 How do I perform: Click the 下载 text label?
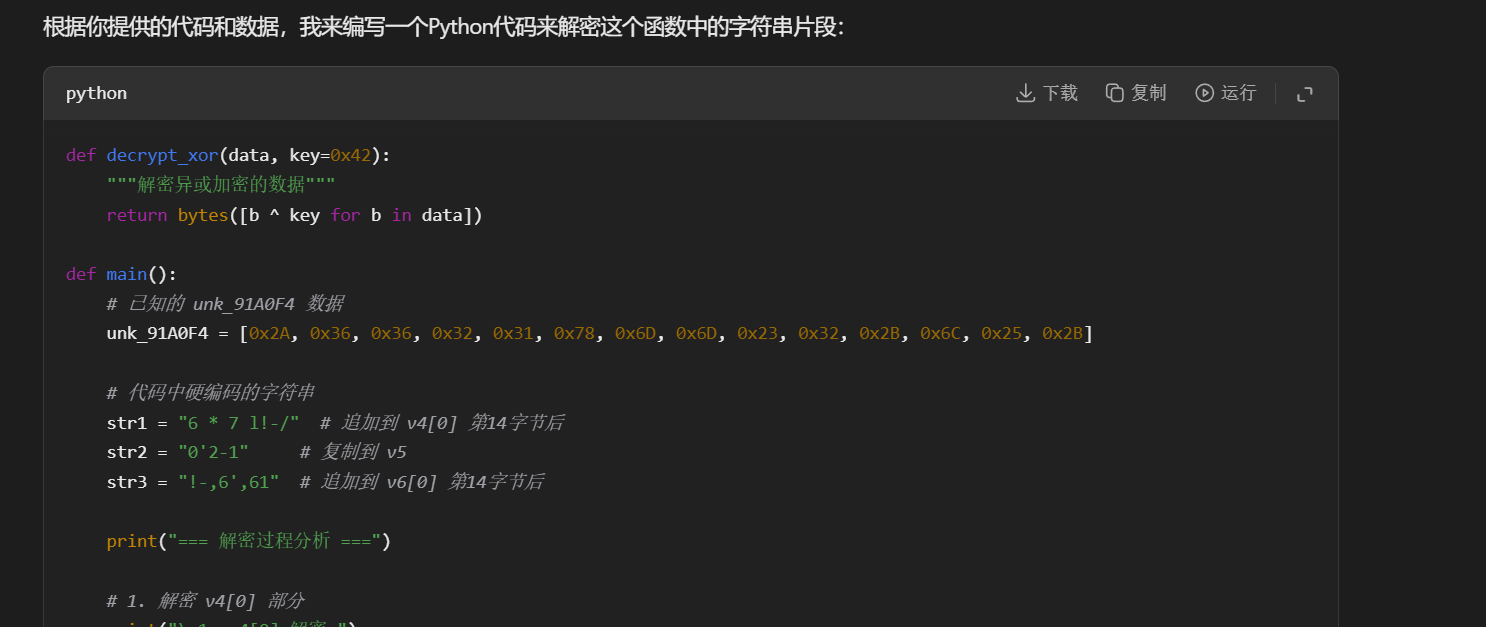(x=1060, y=93)
